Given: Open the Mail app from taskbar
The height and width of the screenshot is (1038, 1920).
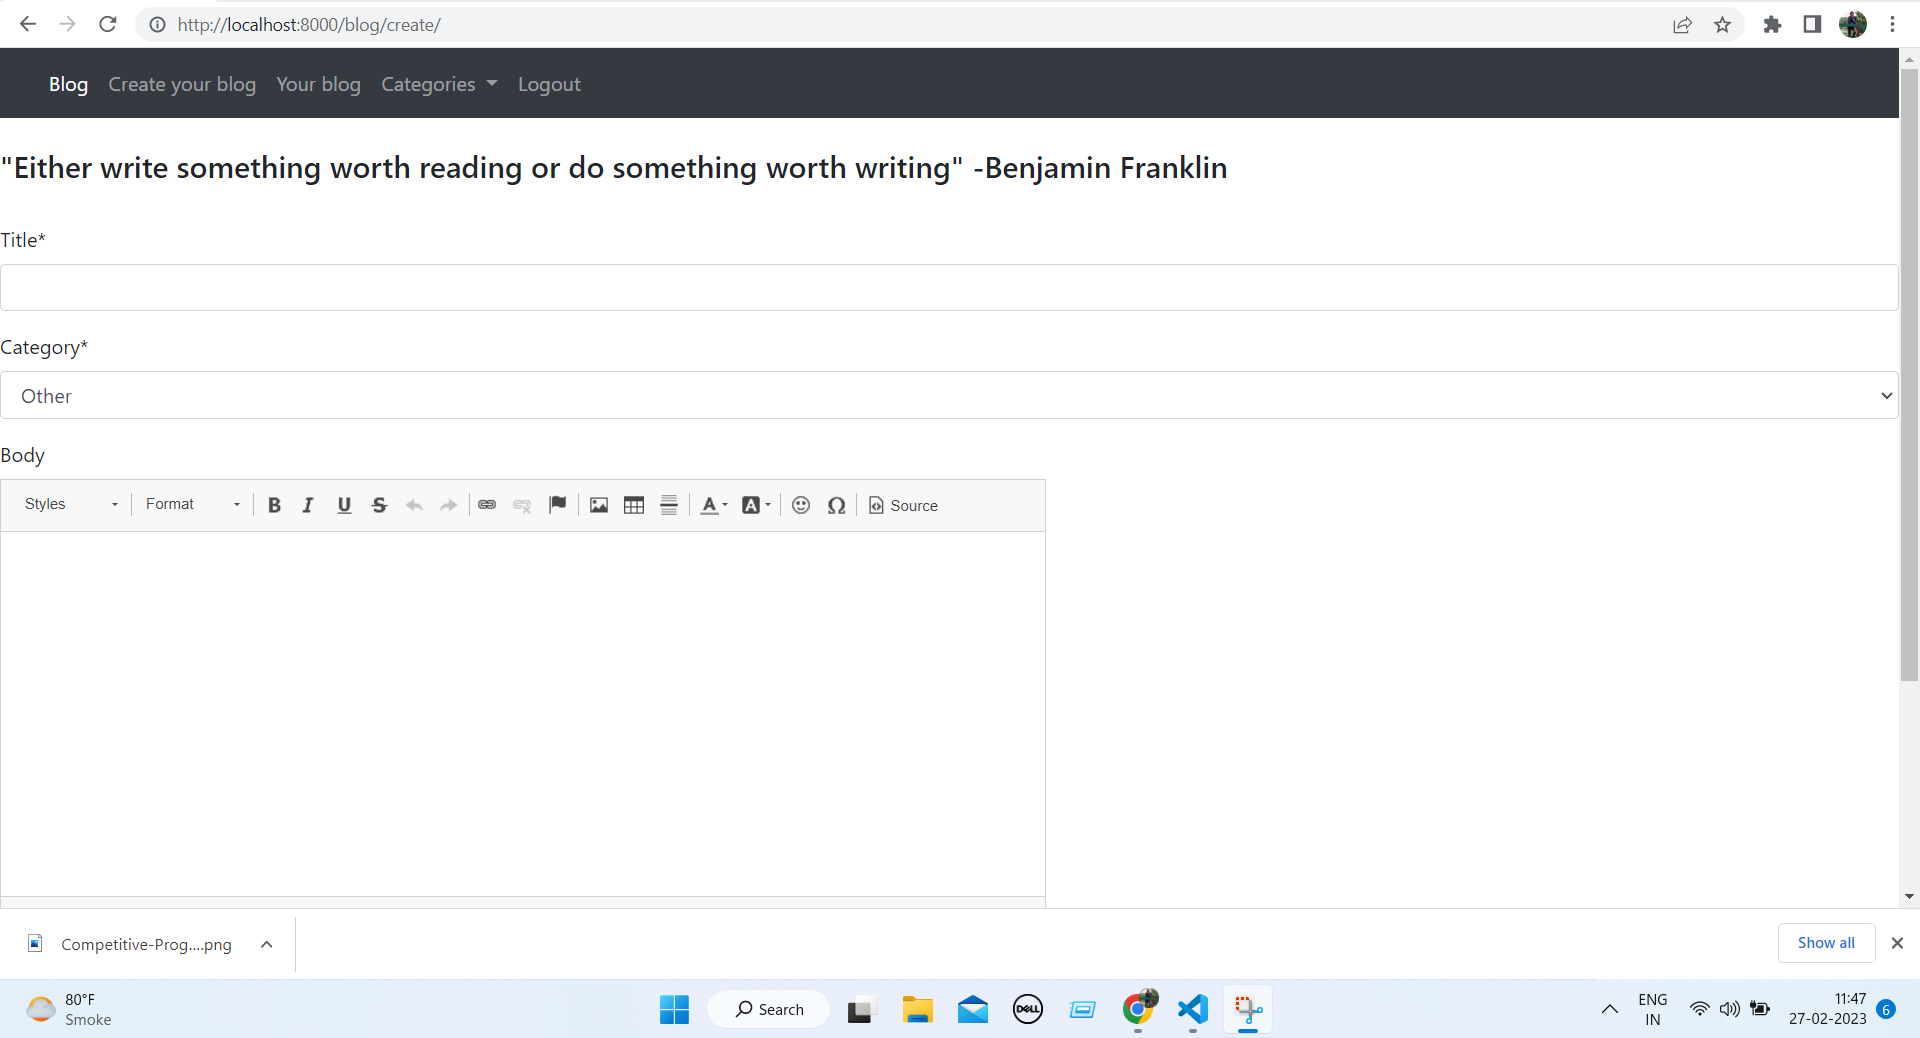Looking at the screenshot, I should 972,1009.
